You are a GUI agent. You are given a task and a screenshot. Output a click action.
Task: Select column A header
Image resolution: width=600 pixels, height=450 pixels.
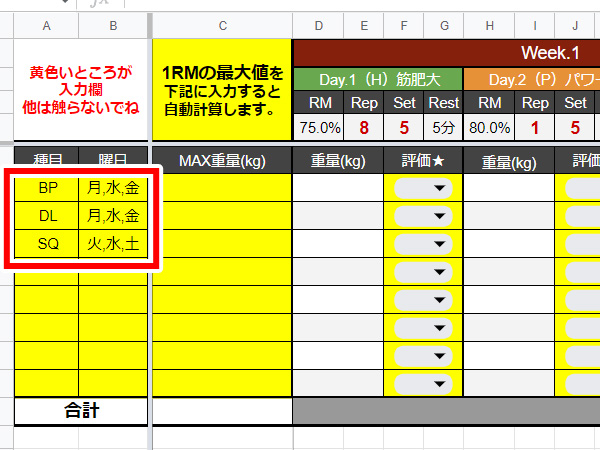click(x=47, y=23)
